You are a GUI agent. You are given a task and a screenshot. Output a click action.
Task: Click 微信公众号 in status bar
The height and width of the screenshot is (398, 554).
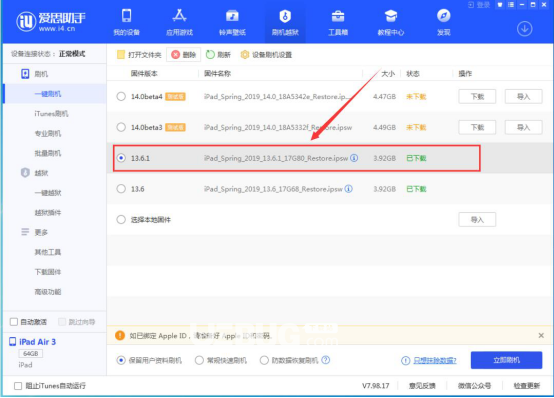[474, 386]
